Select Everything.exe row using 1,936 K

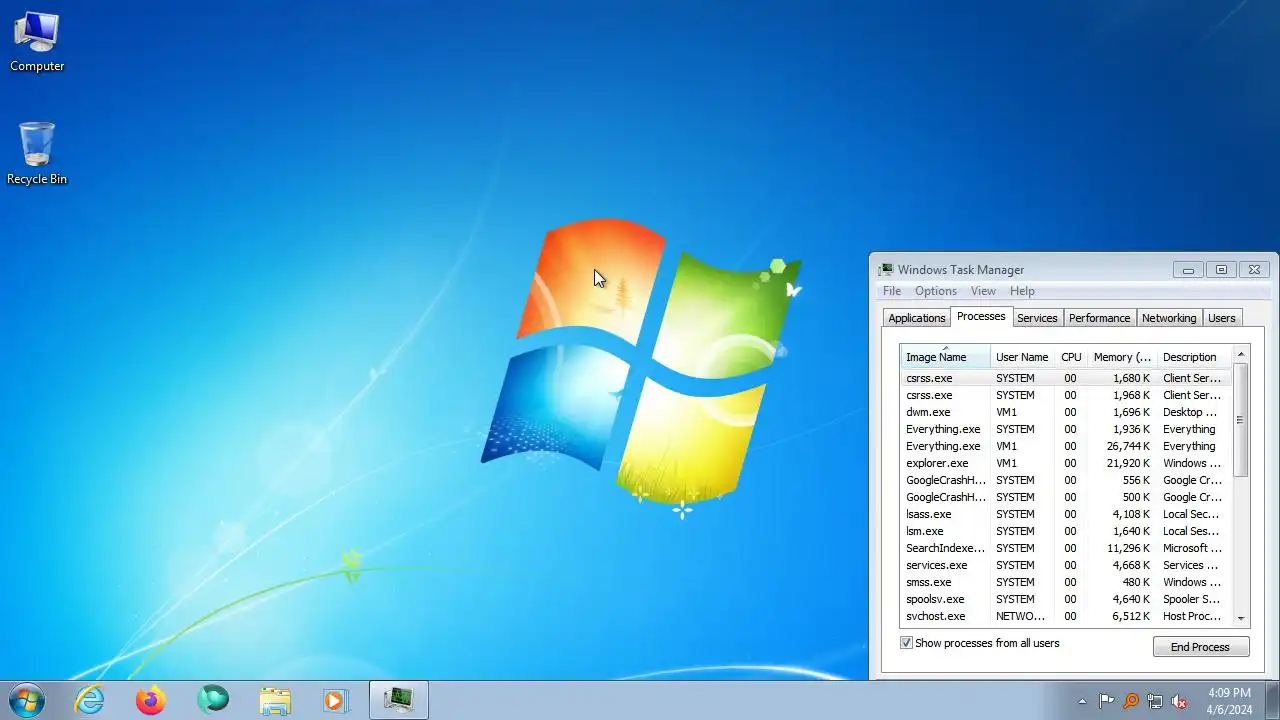1066,429
